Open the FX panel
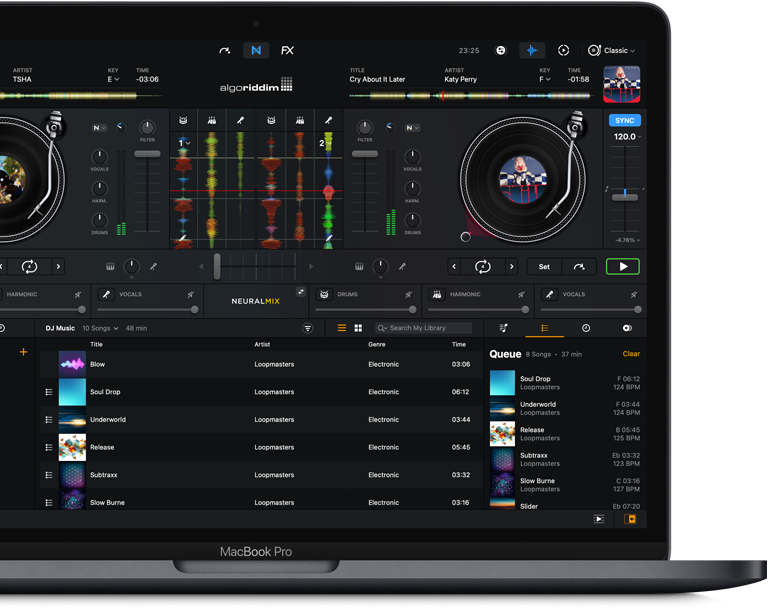The height and width of the screenshot is (609, 768). click(287, 50)
